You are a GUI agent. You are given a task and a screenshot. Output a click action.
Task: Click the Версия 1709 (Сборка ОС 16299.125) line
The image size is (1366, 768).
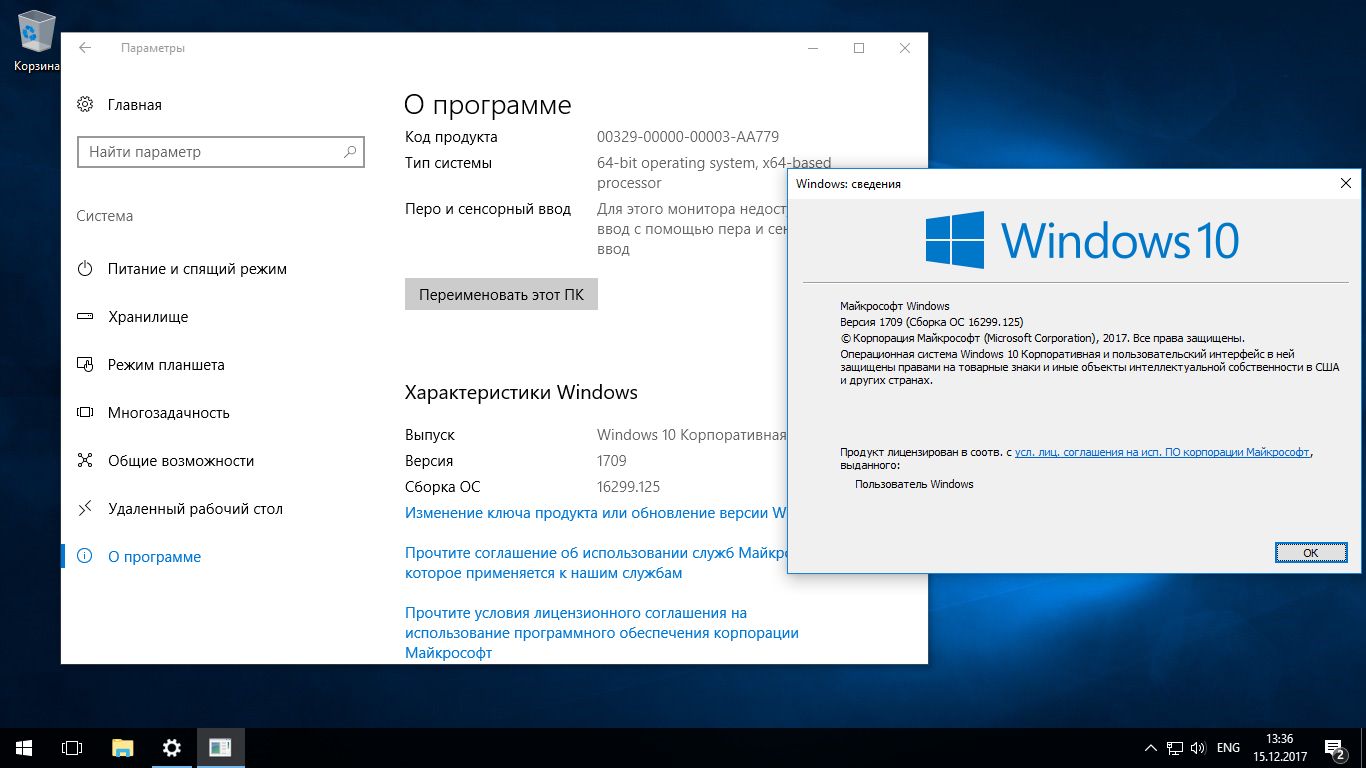pos(932,322)
